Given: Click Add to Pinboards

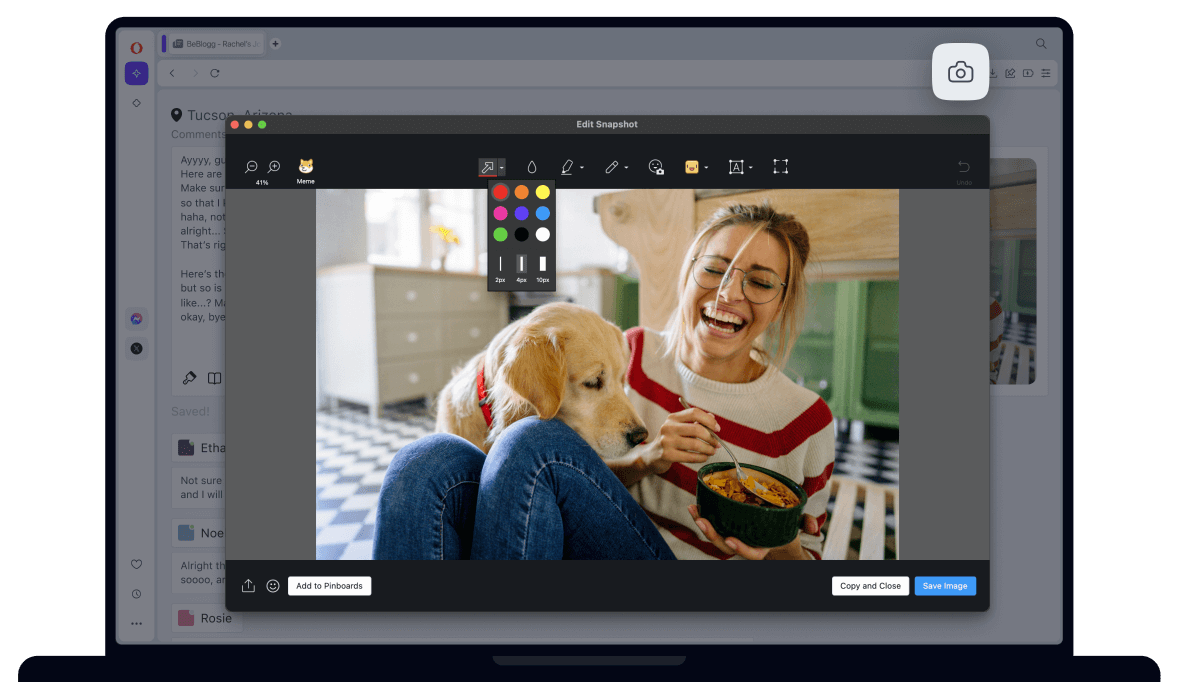Looking at the screenshot, I should [x=330, y=586].
